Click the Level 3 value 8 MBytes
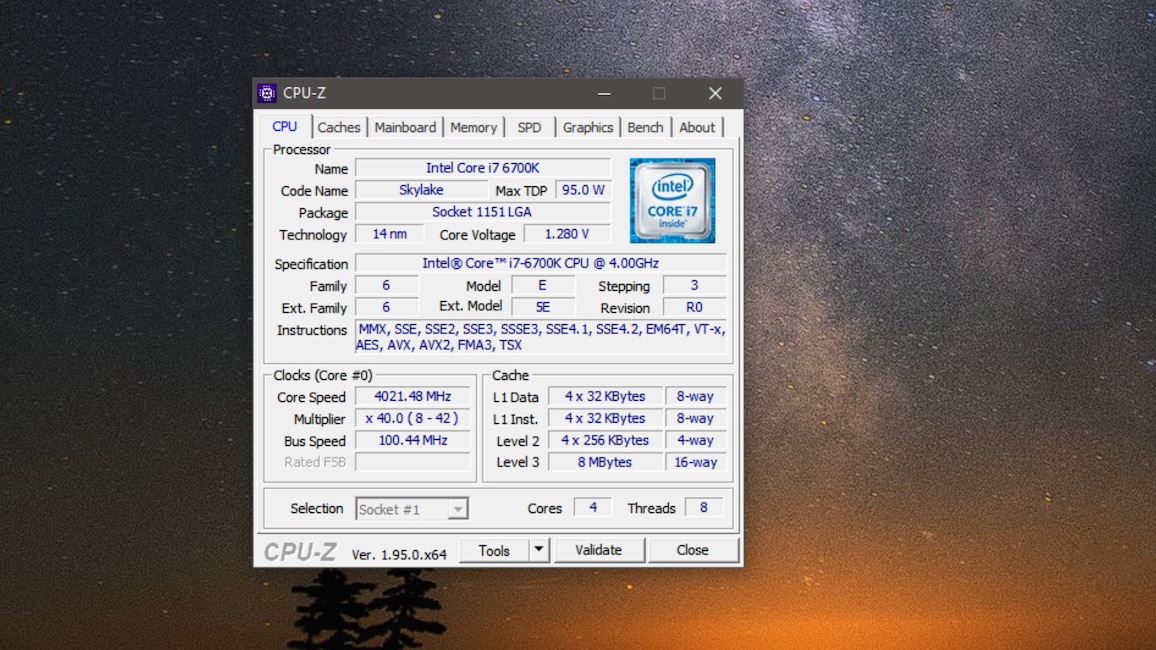The width and height of the screenshot is (1156, 650). point(605,462)
